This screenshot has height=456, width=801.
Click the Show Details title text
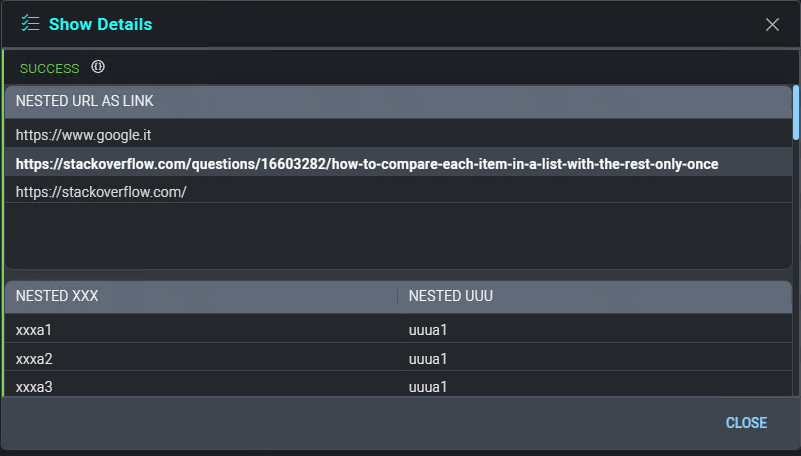[x=100, y=24]
